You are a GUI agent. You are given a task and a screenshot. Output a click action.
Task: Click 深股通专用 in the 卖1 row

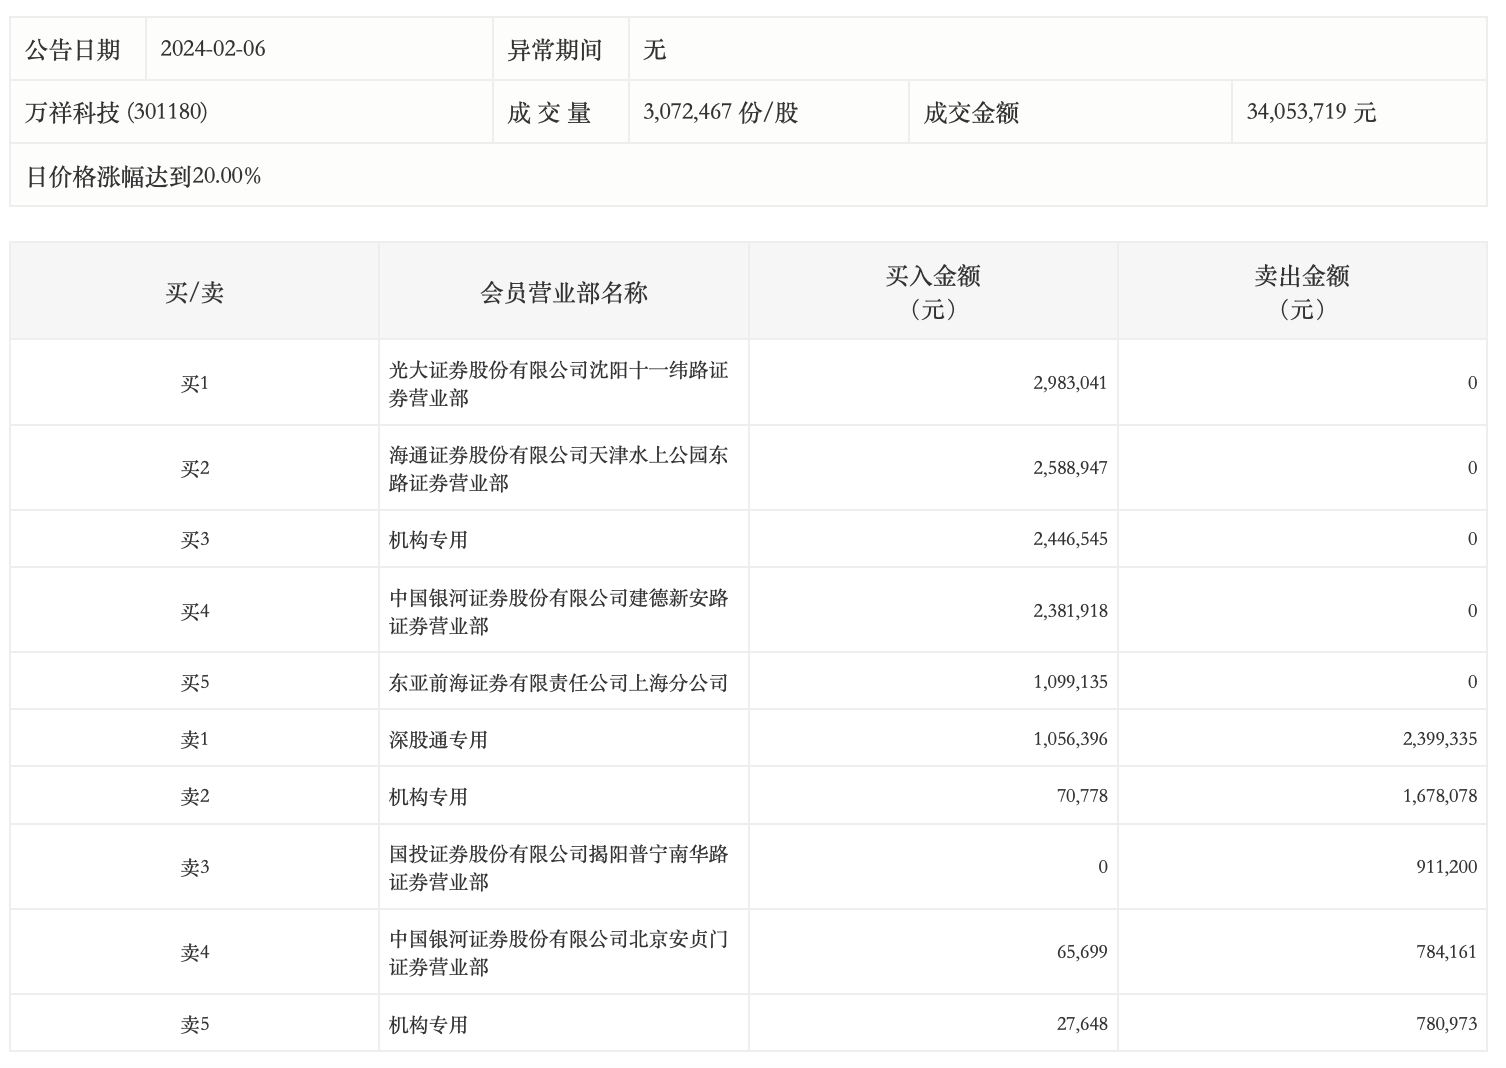click(x=438, y=740)
